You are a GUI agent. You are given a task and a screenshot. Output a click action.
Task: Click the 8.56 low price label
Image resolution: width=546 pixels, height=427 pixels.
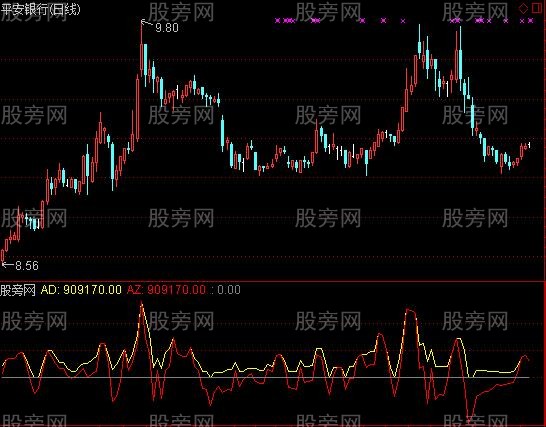27,266
